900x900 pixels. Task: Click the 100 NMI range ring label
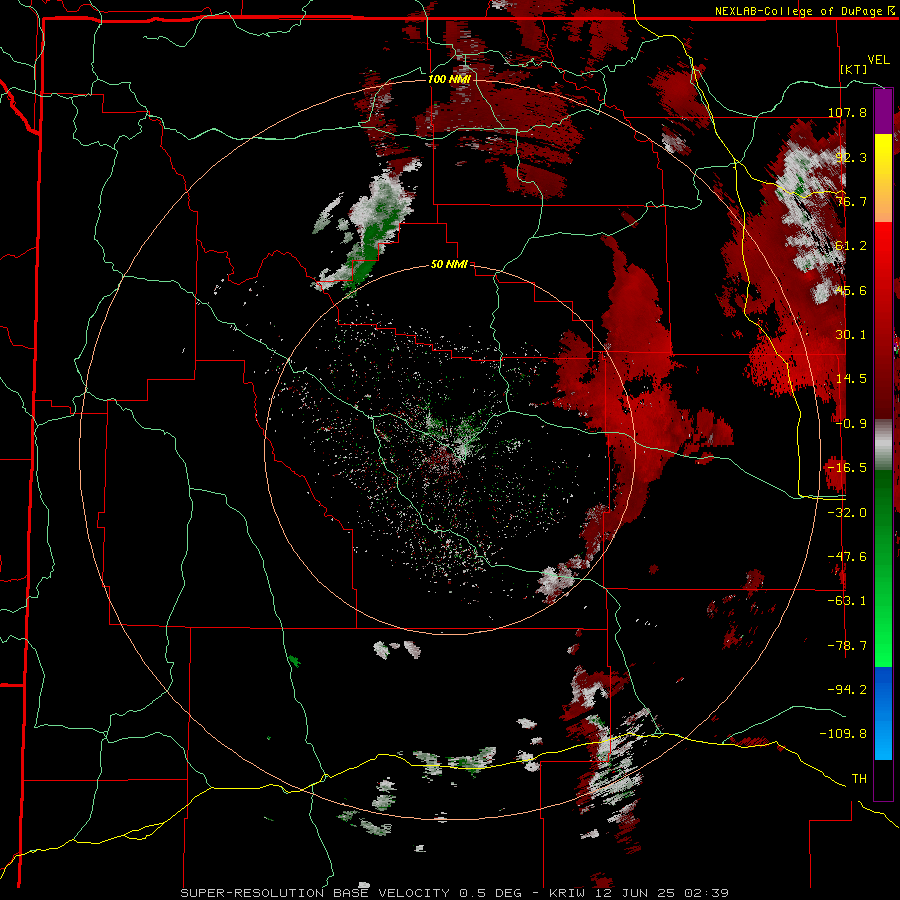[x=449, y=79]
